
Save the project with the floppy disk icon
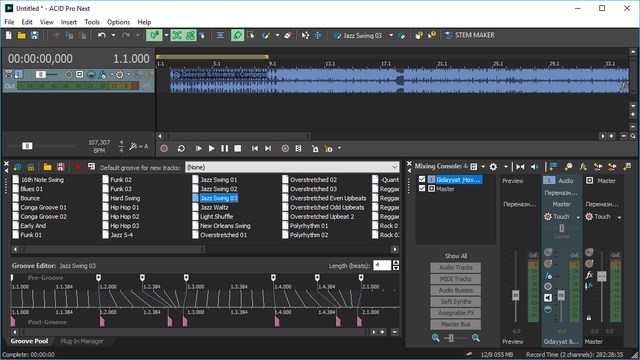coord(35,36)
